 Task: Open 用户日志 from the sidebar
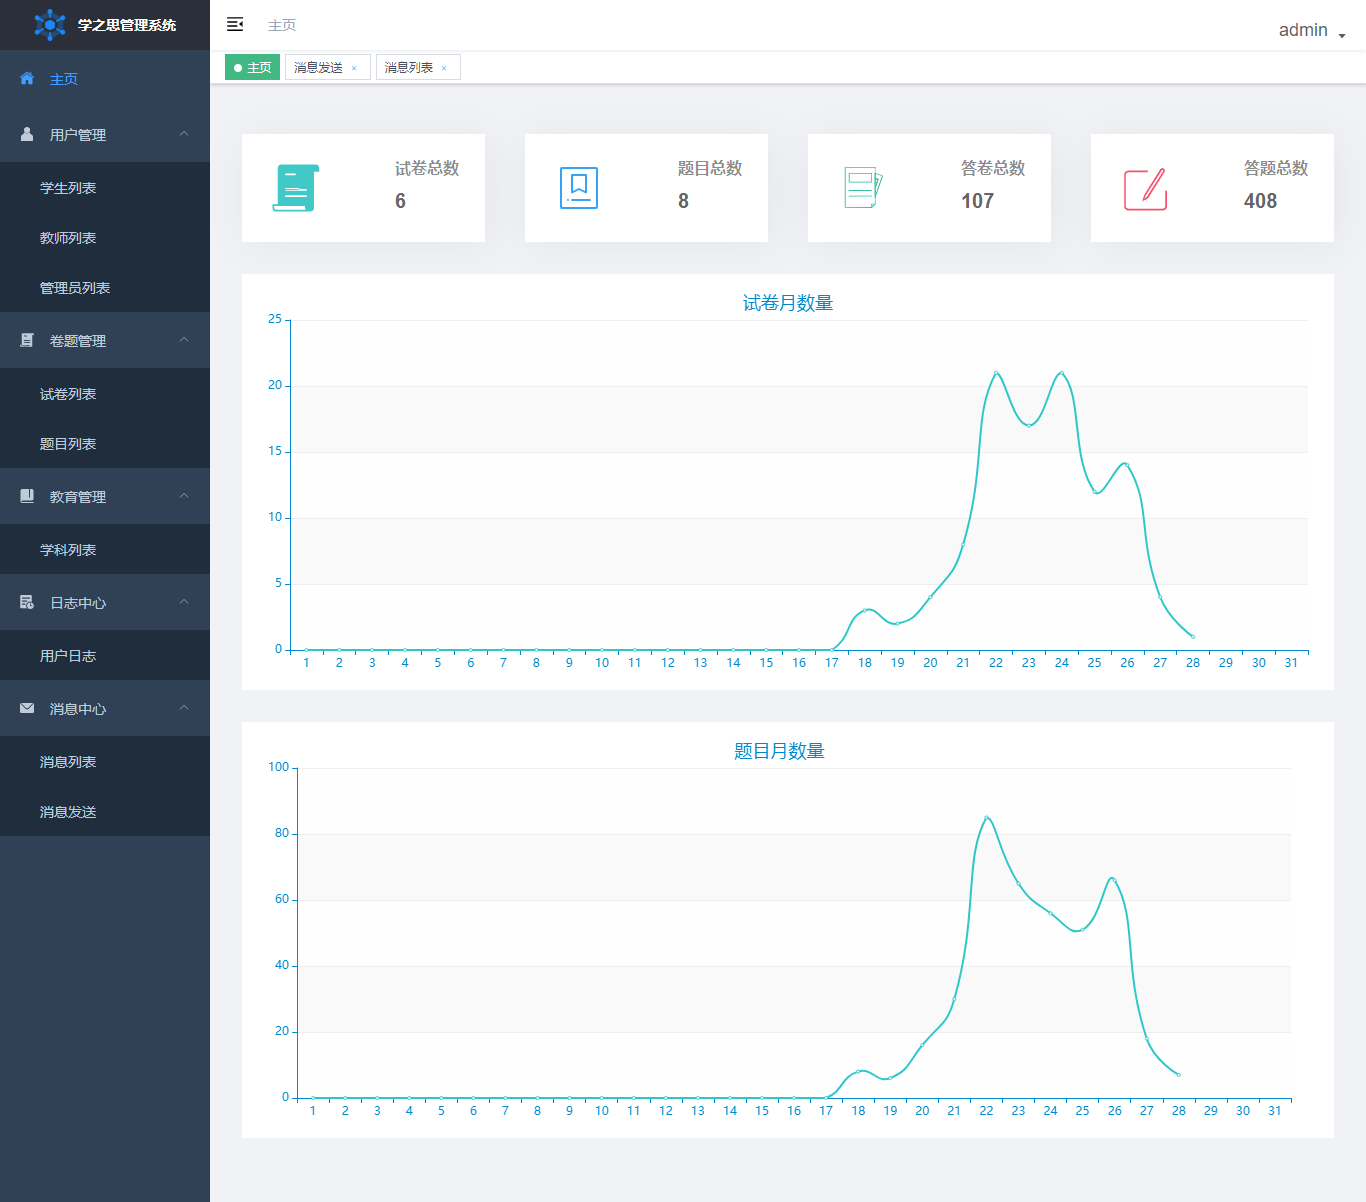pyautogui.click(x=68, y=656)
